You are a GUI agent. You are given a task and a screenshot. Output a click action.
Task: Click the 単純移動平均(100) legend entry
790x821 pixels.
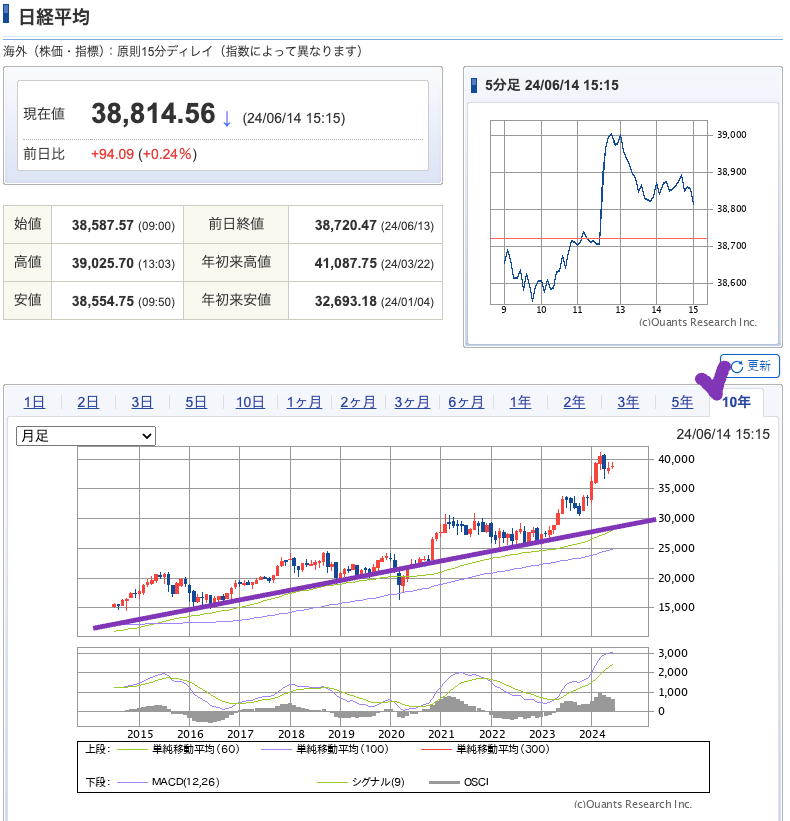(325, 749)
